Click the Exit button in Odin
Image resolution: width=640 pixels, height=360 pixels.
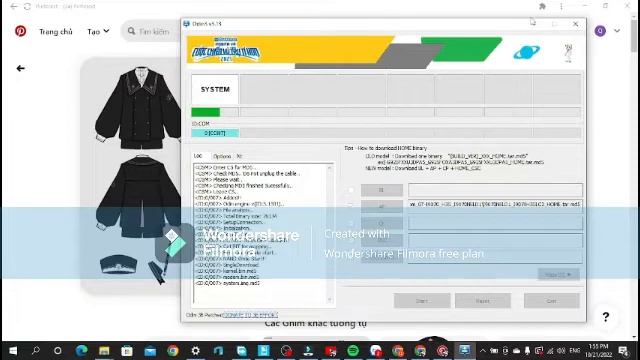pos(551,301)
